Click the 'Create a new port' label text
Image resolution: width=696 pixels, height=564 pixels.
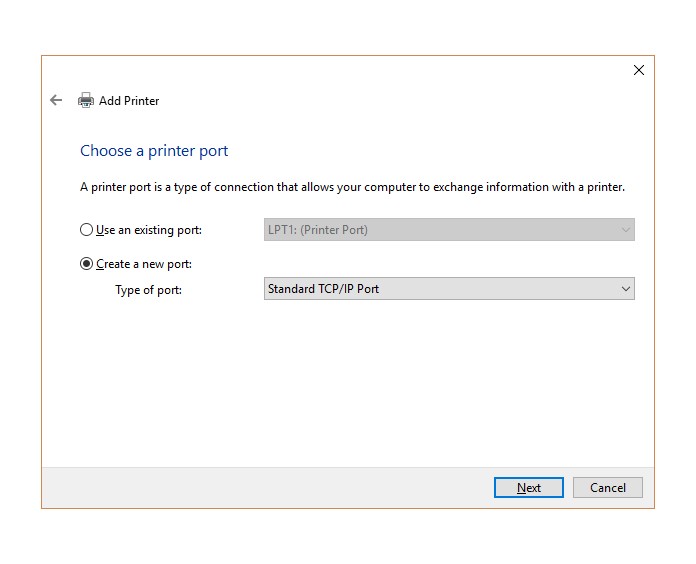(144, 264)
